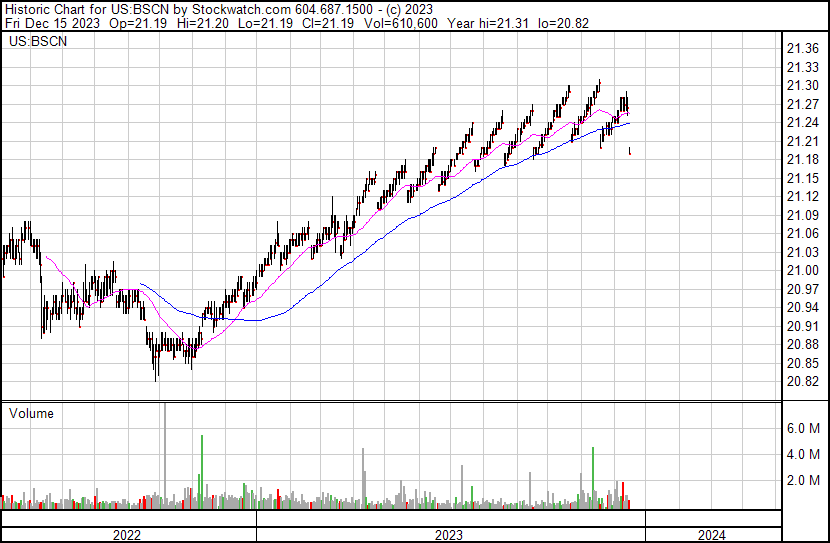Select the 2024 year marker on timeline
This screenshot has width=830, height=543.
[712, 535]
